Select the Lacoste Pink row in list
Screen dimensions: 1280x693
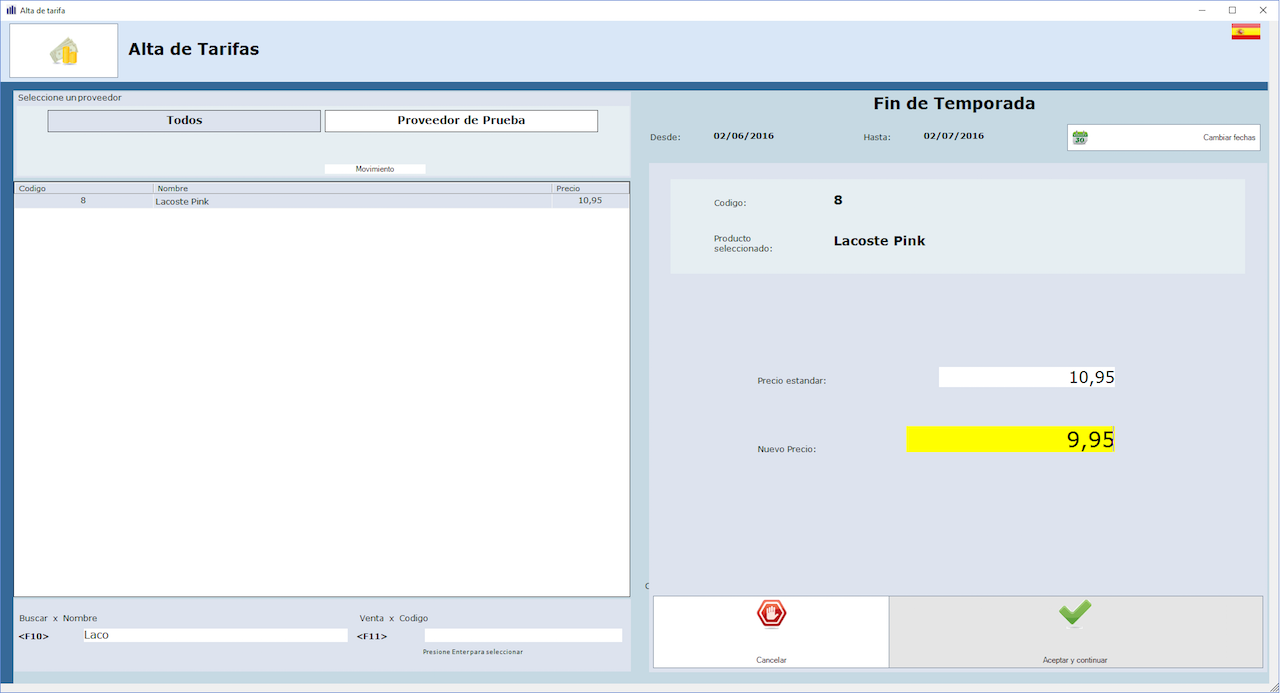click(x=320, y=201)
